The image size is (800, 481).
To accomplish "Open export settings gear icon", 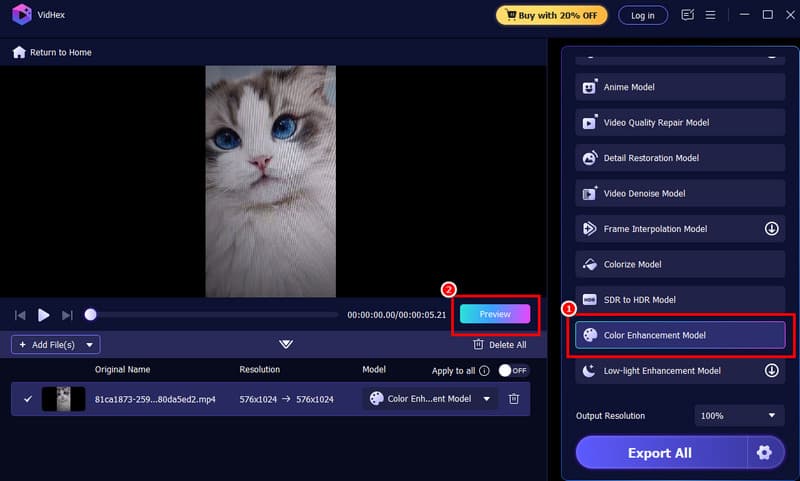I will click(x=765, y=453).
